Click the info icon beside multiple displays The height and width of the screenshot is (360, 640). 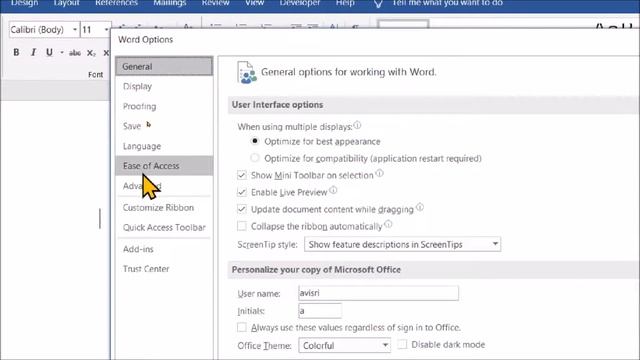[357, 125]
